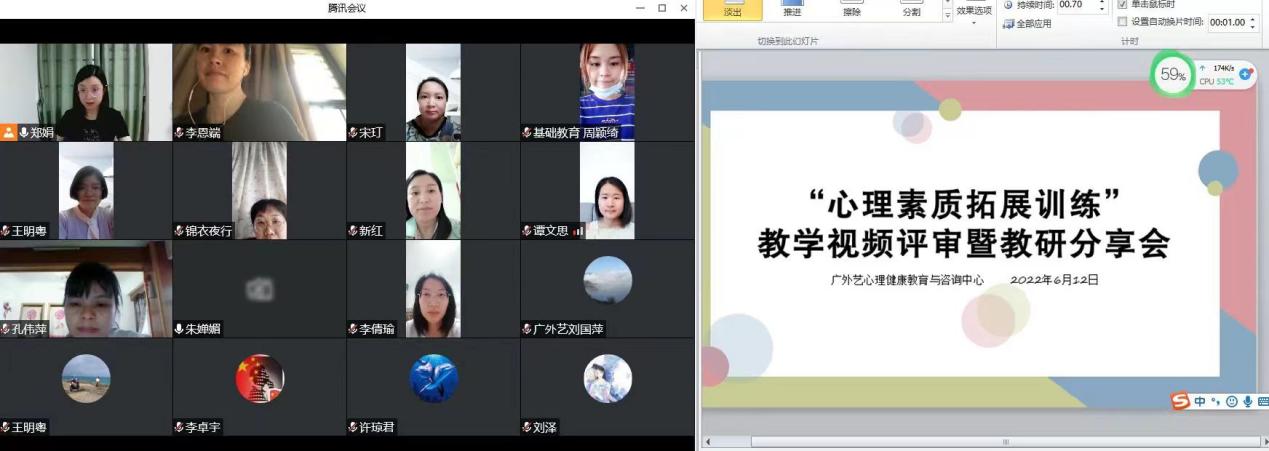Select the 擦除 (Wipe) transition
Image resolution: width=1269 pixels, height=451 pixels.
click(x=851, y=9)
